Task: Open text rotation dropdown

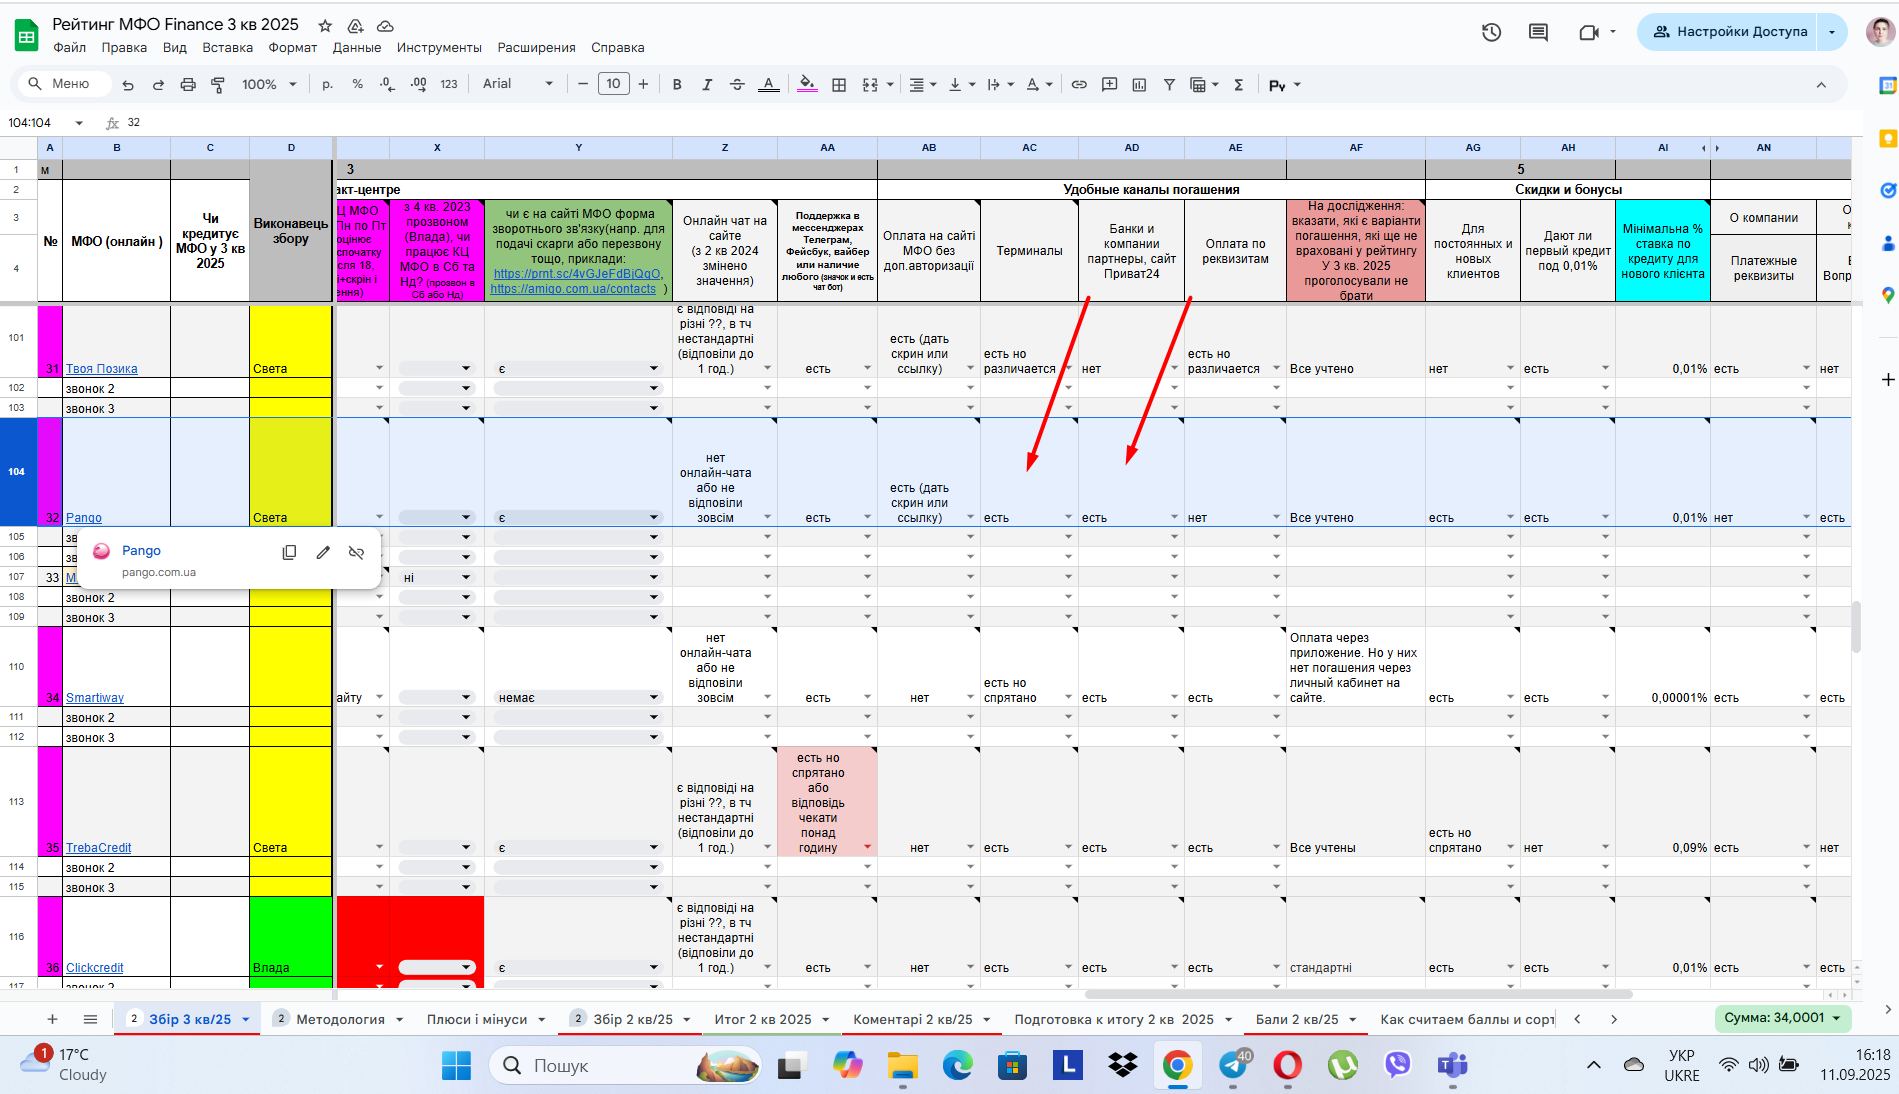Action: pyautogui.click(x=1039, y=85)
